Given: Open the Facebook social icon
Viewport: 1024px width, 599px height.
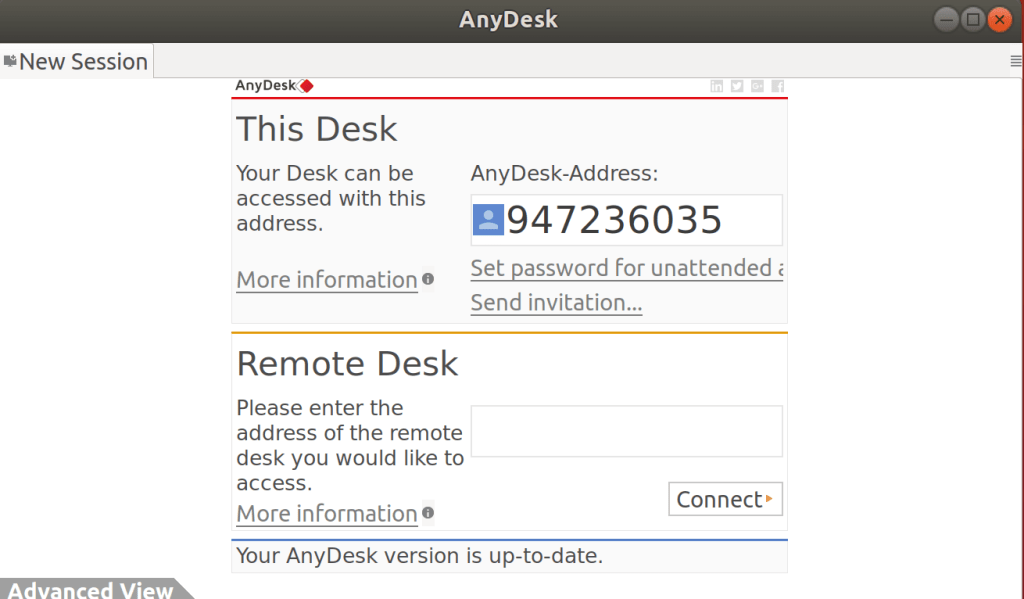Looking at the screenshot, I should click(777, 86).
